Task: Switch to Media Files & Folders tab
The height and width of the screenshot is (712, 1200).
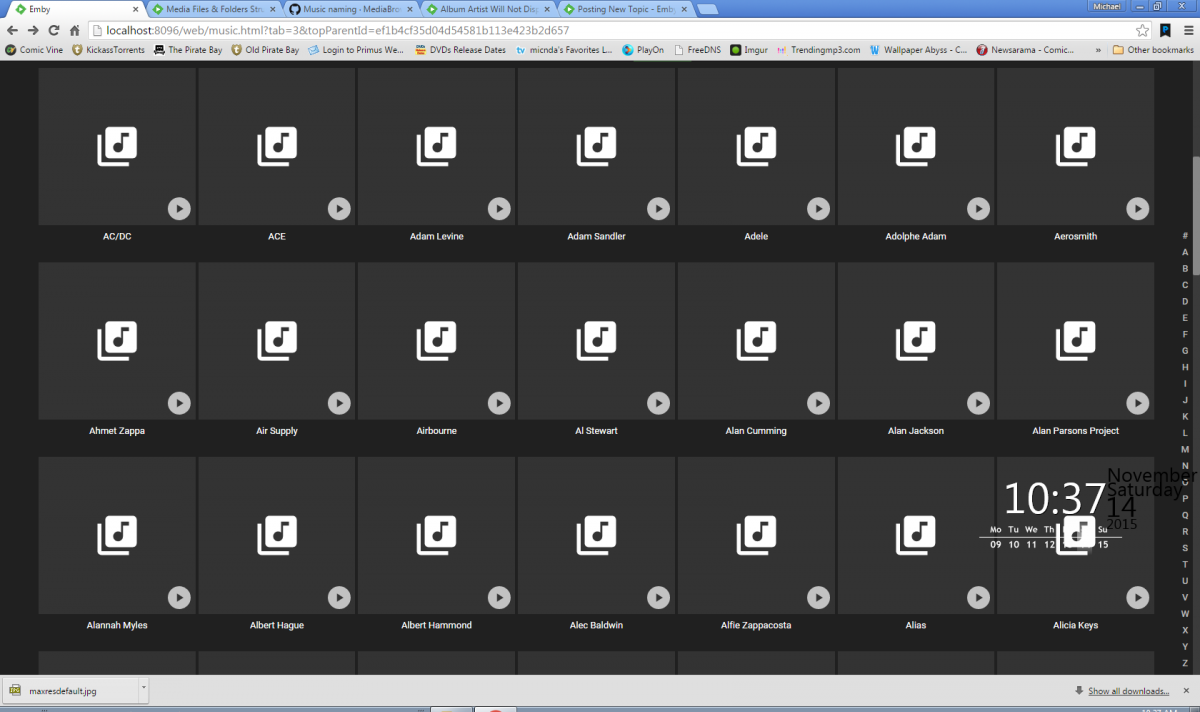Action: (212, 9)
